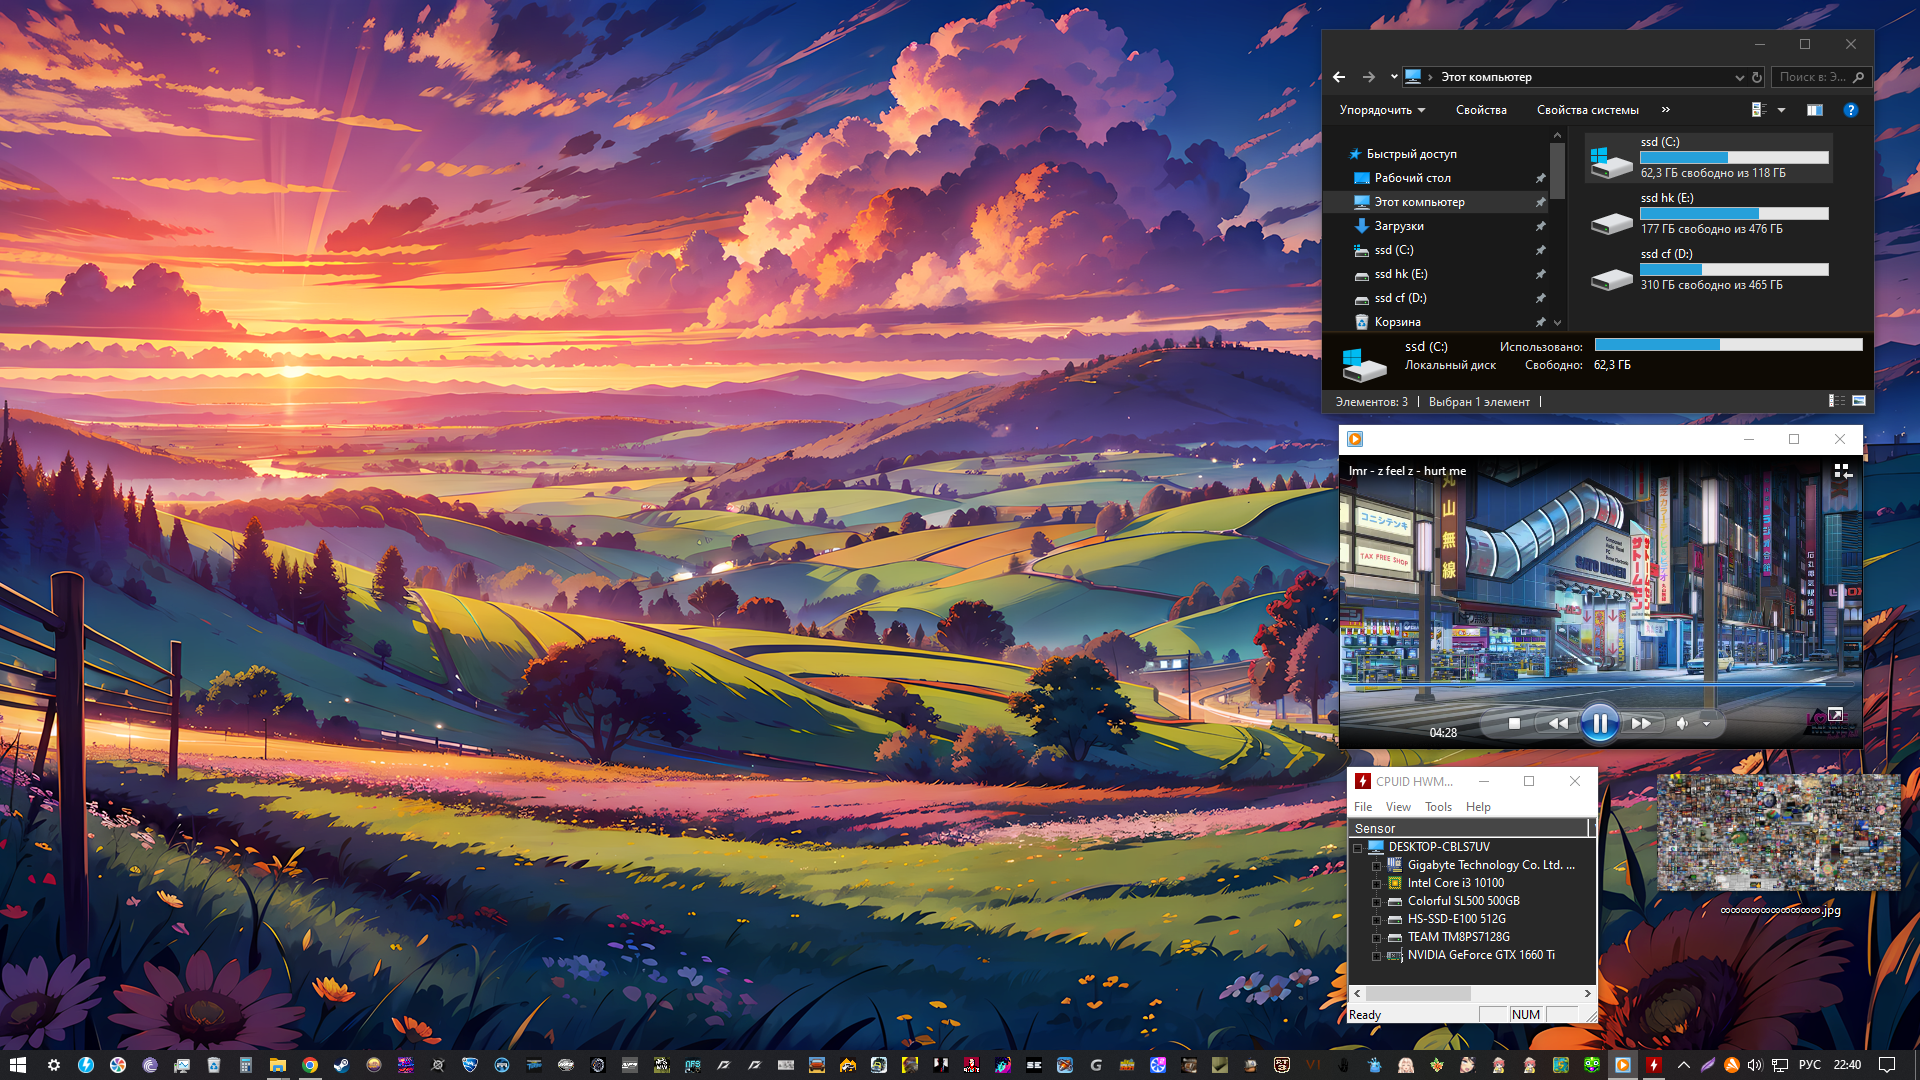Open Корзина in navigation pane
The height and width of the screenshot is (1080, 1920).
(x=1397, y=322)
